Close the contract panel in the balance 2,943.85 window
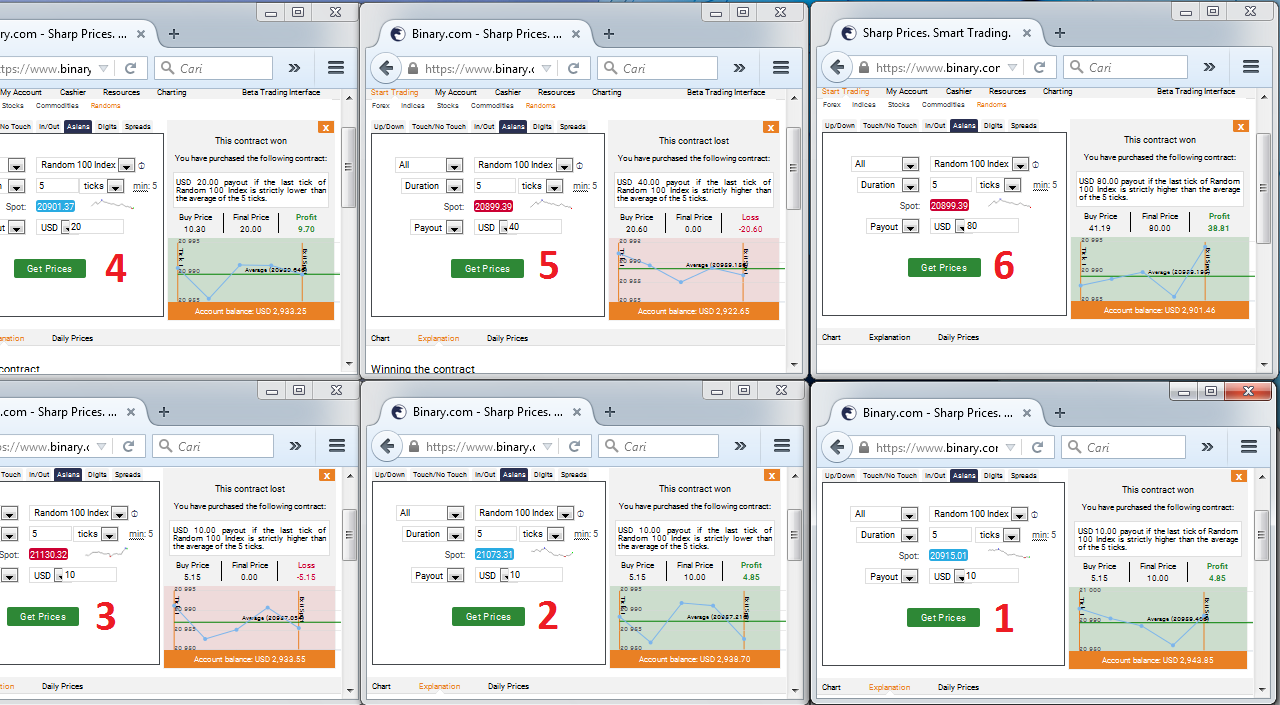This screenshot has height=705, width=1280. pyautogui.click(x=1239, y=476)
